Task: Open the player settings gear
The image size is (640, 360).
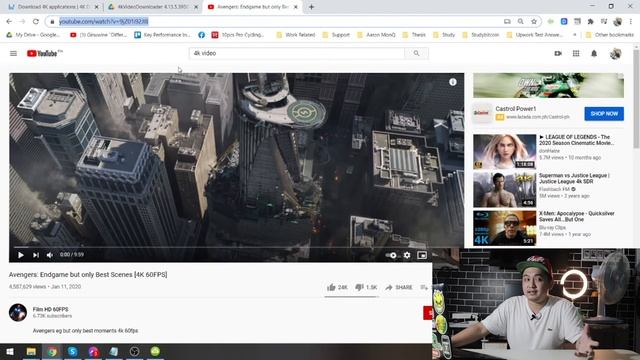Action: point(407,255)
